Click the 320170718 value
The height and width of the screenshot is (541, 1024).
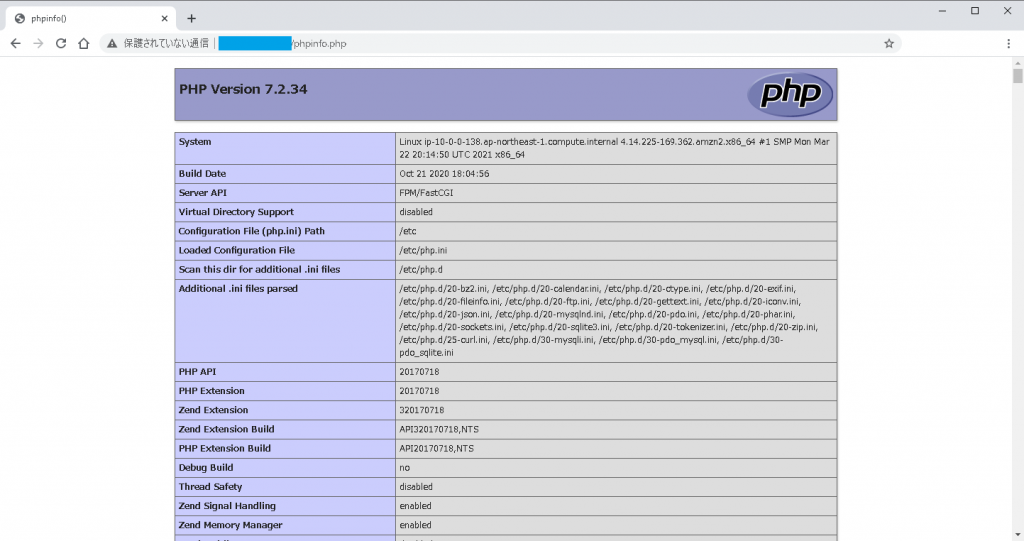[421, 410]
